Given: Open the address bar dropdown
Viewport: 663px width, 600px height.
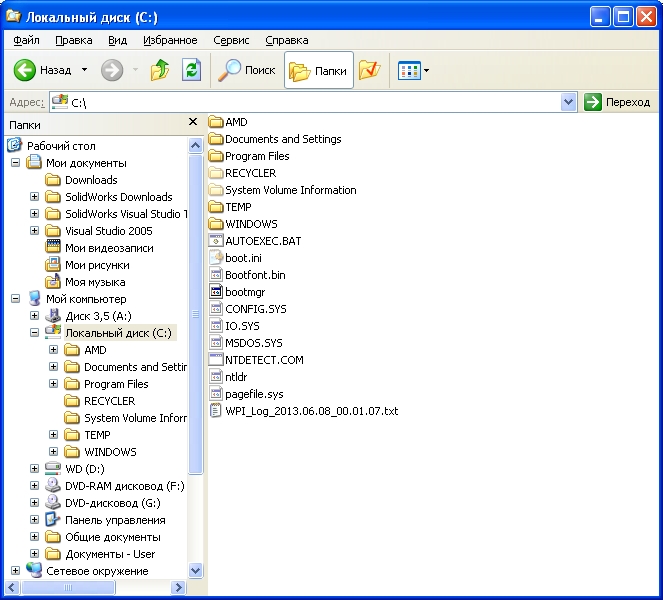Looking at the screenshot, I should coord(569,102).
